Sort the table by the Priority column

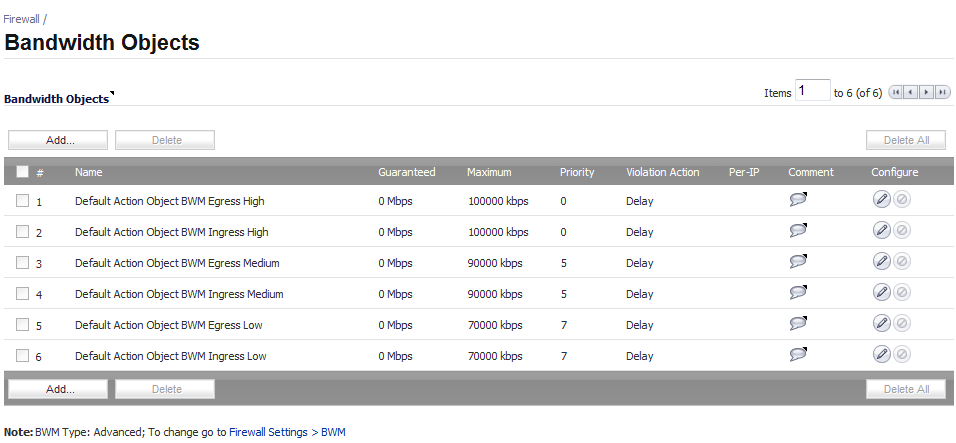click(x=577, y=172)
